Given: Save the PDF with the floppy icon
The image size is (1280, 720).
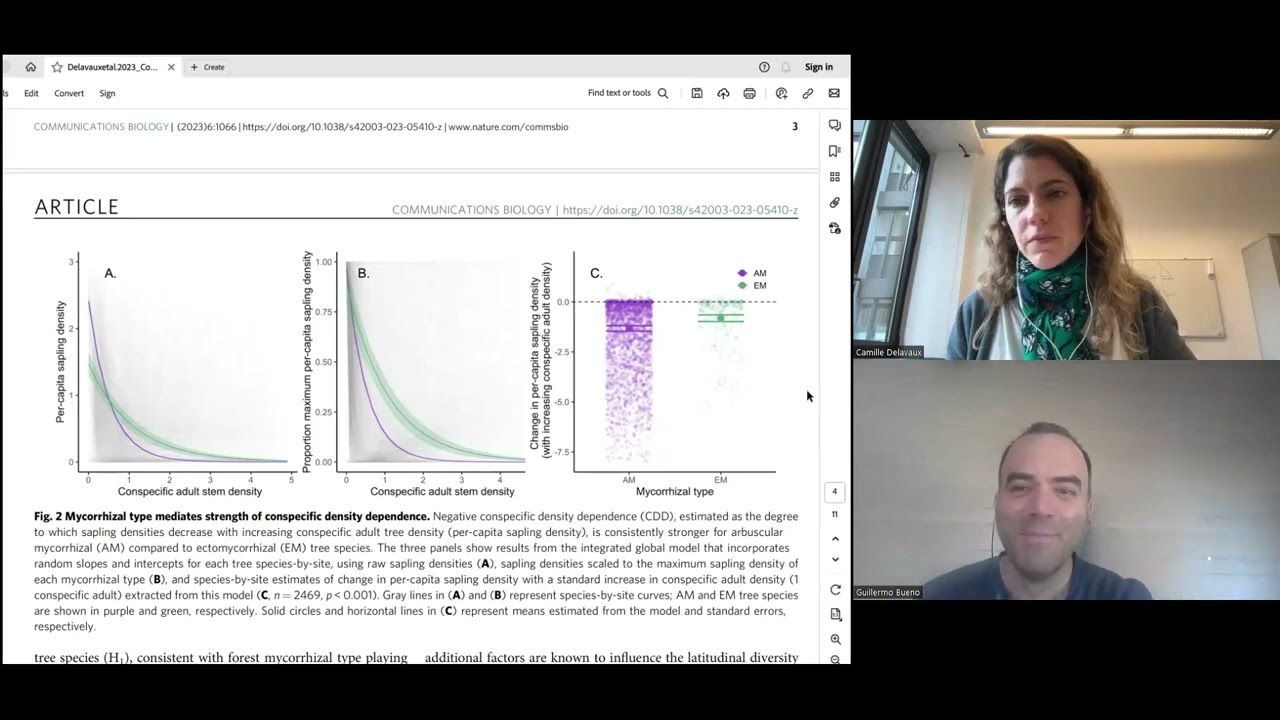Looking at the screenshot, I should (697, 93).
